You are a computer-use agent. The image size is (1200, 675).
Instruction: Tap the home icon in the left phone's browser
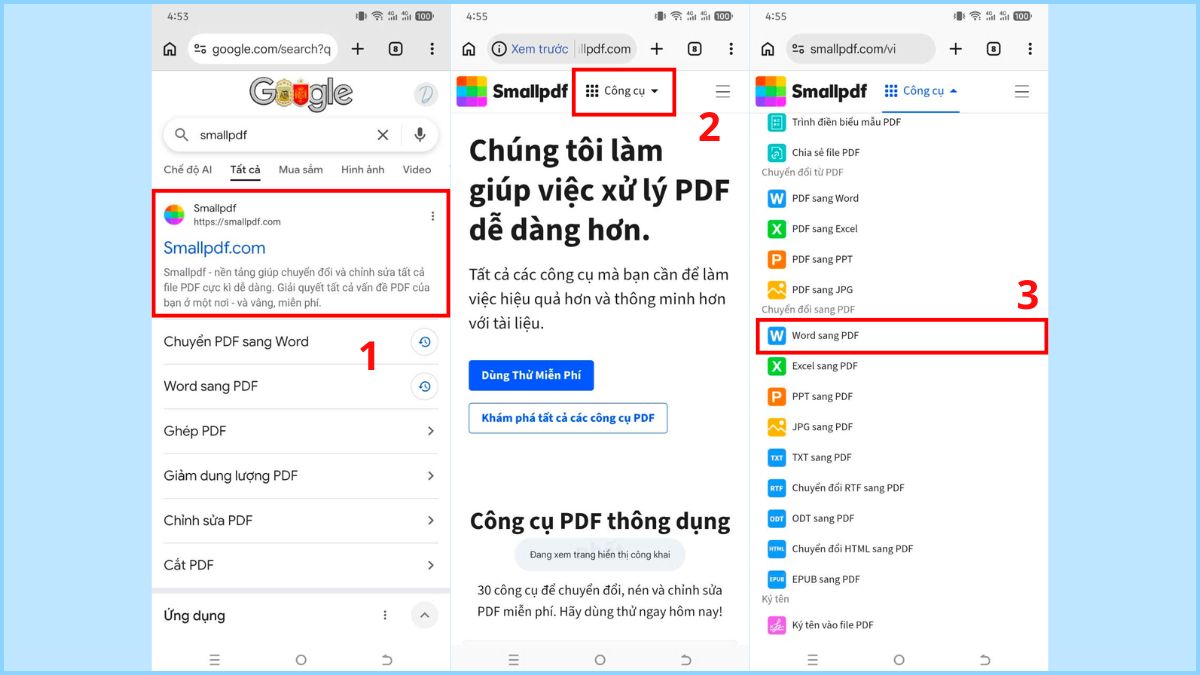[170, 49]
